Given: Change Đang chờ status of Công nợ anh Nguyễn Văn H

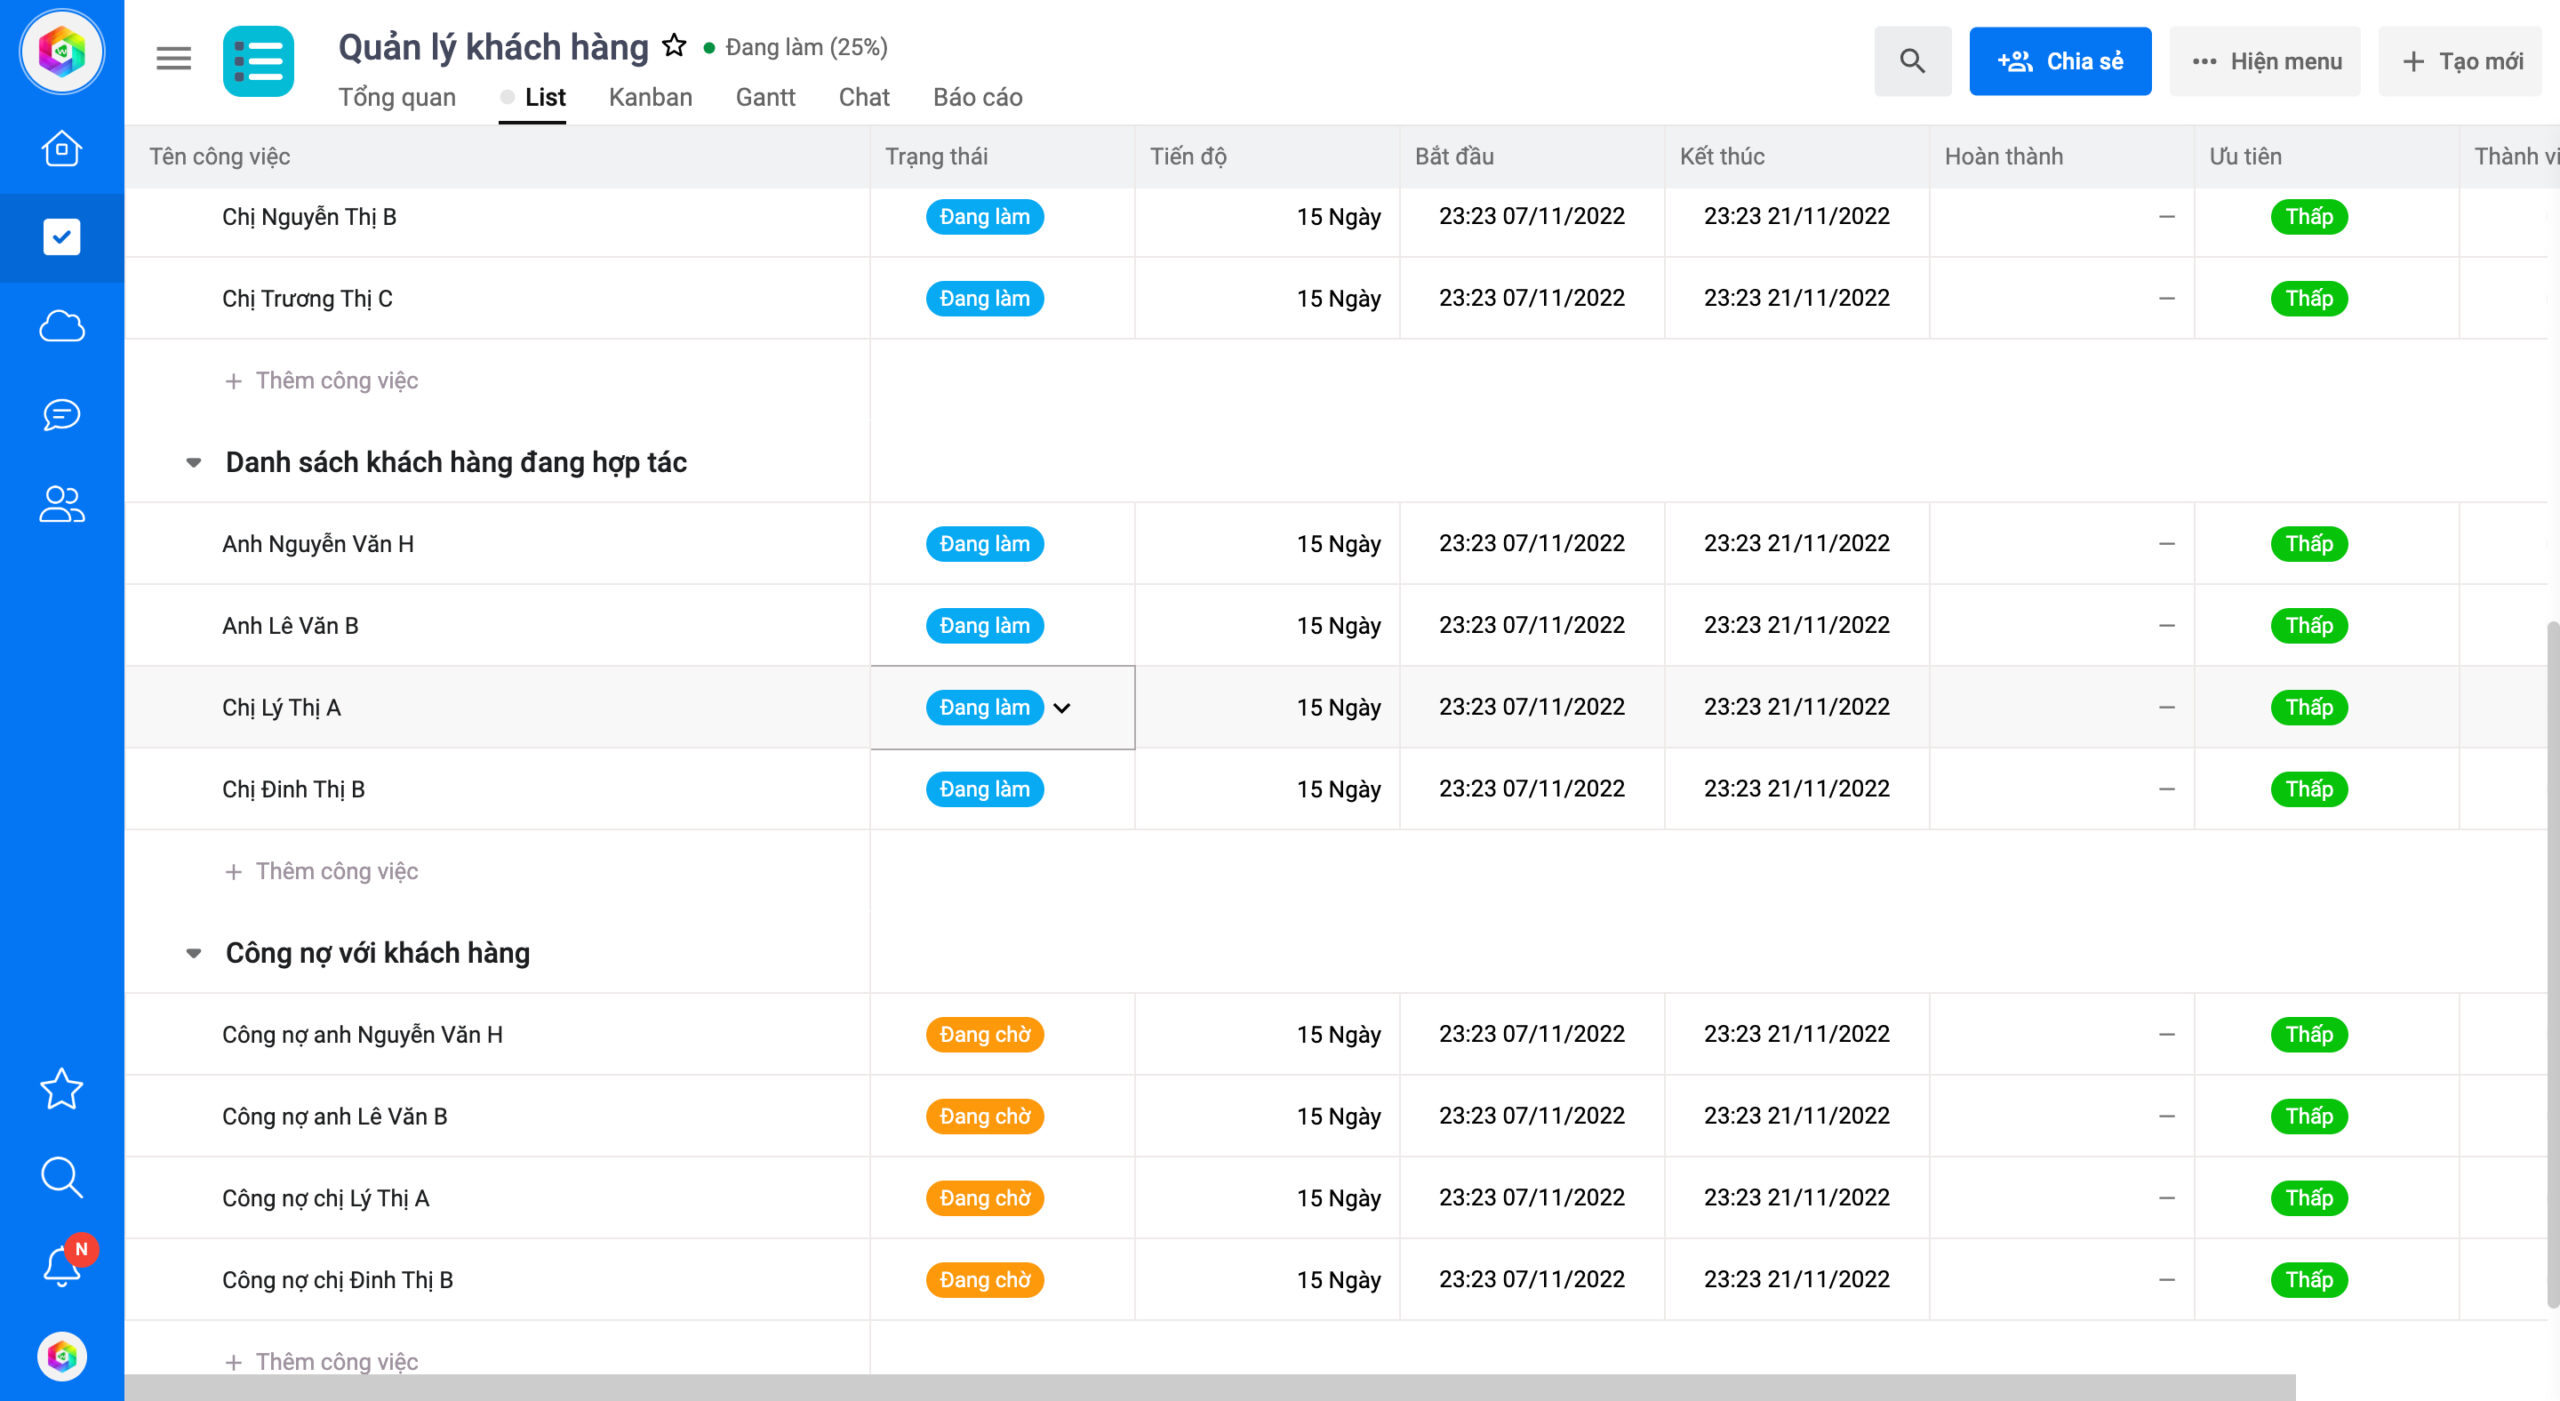Looking at the screenshot, I should pyautogui.click(x=985, y=1035).
